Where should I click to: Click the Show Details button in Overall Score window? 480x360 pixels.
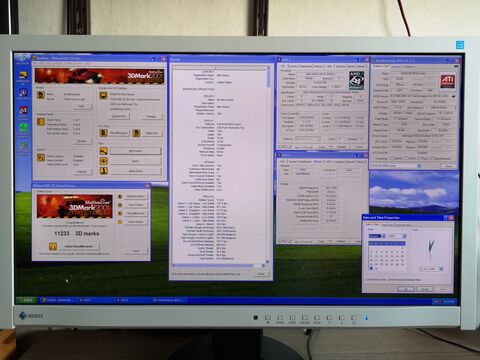coord(135,222)
